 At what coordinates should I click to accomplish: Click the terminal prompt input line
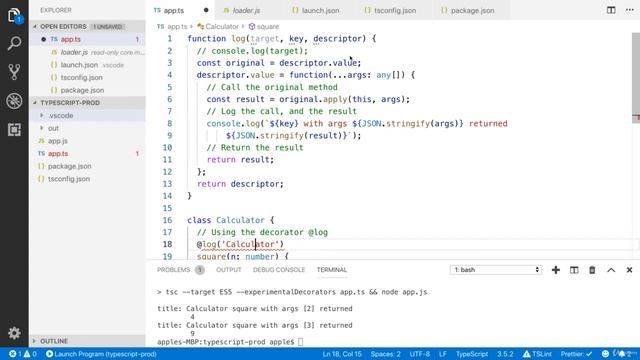pos(230,342)
